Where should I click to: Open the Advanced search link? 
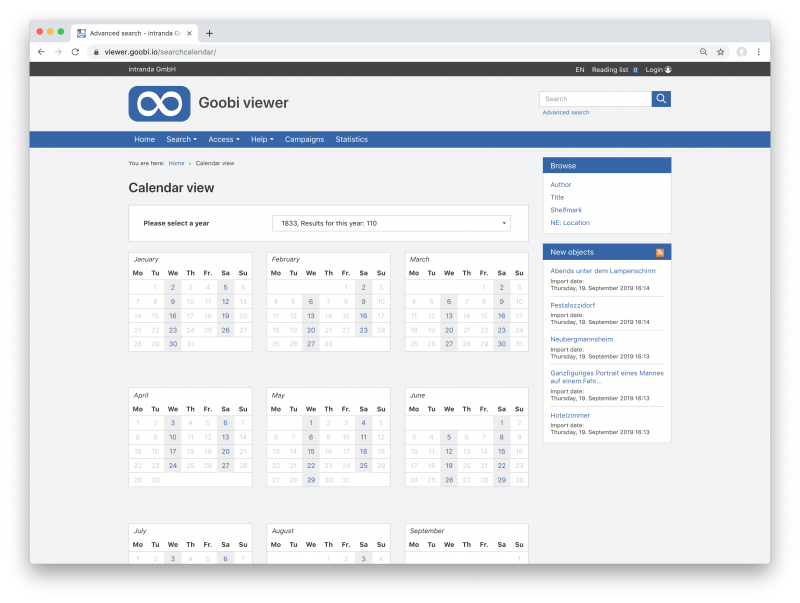click(x=566, y=113)
